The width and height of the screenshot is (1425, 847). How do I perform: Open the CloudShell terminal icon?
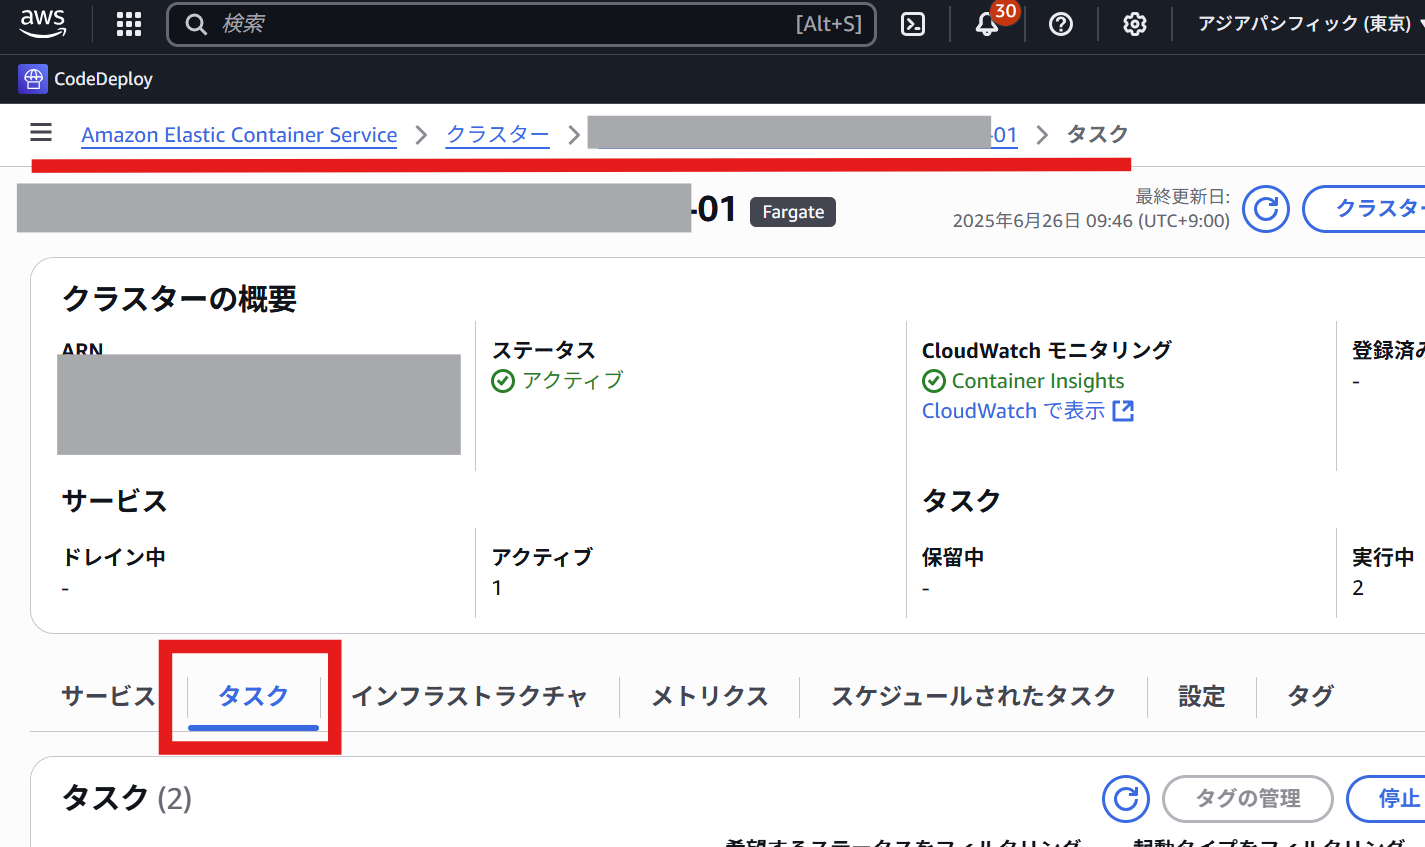click(913, 24)
